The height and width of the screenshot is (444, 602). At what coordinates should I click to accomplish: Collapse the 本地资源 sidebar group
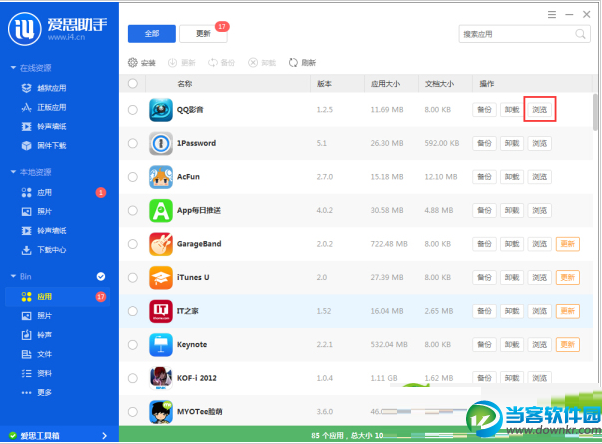tap(13, 172)
